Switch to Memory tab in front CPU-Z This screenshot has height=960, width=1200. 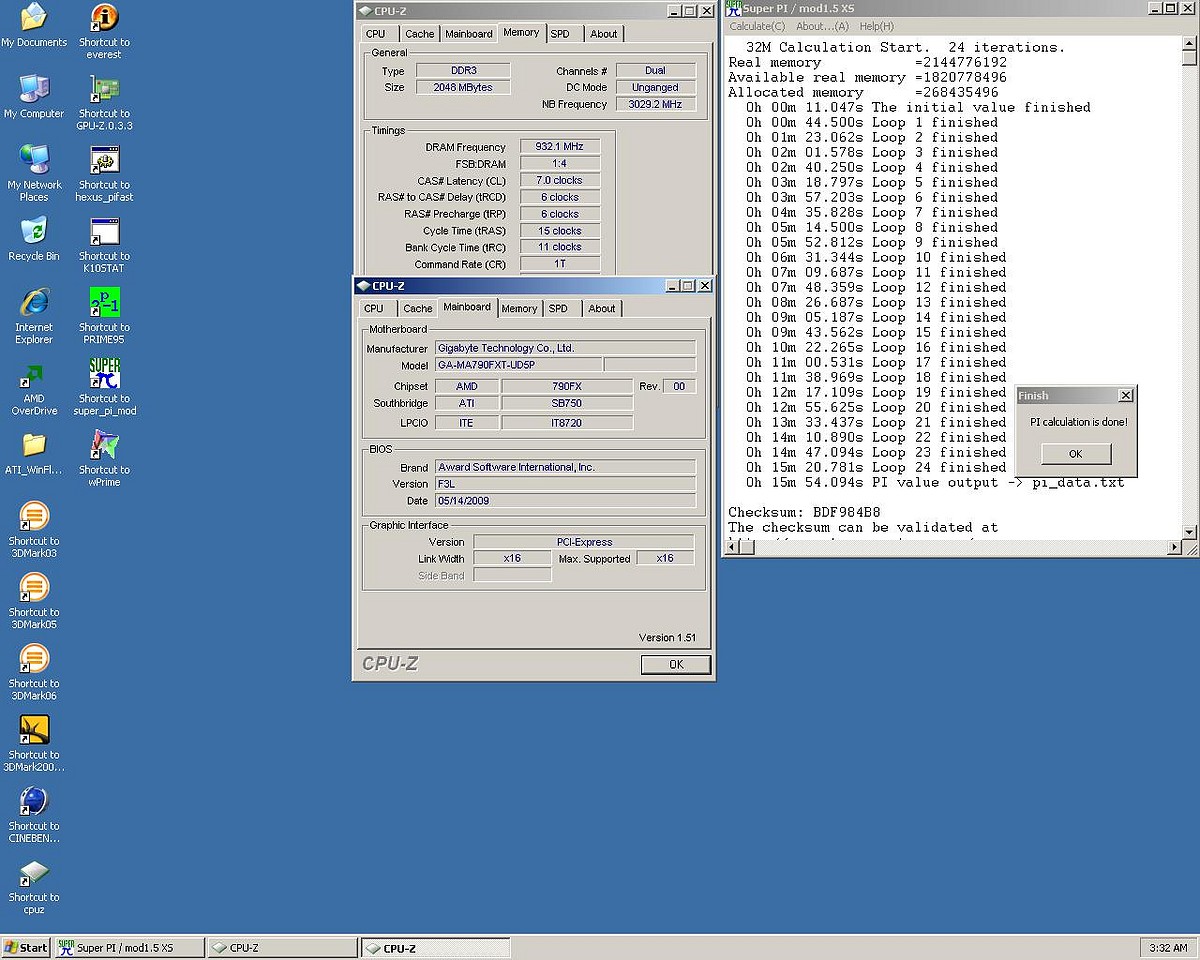pos(519,309)
